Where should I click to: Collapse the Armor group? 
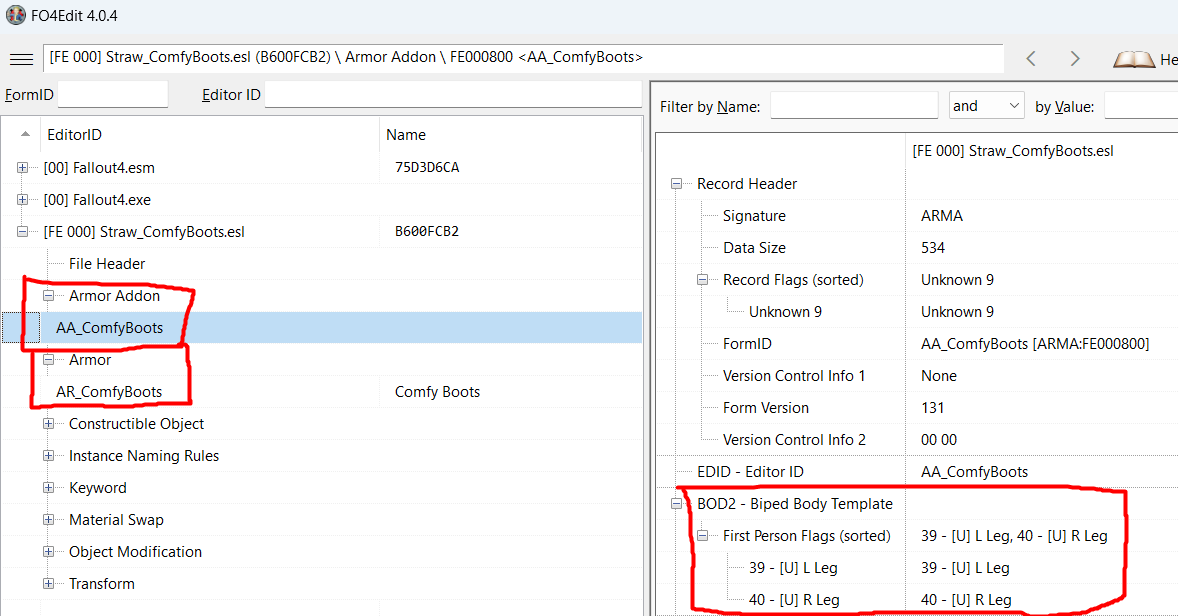[x=49, y=360]
